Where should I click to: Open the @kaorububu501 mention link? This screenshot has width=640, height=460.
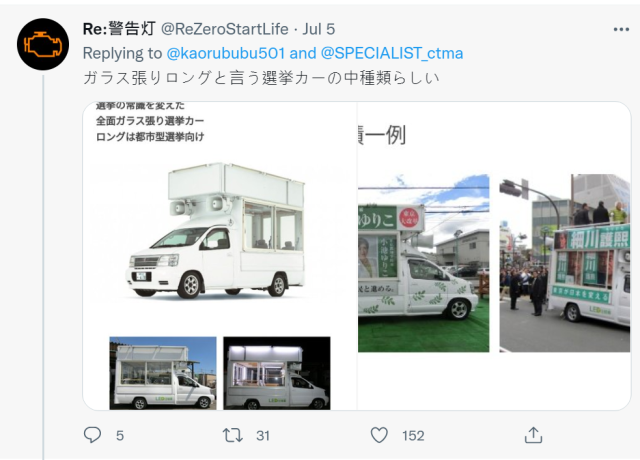click(x=226, y=53)
